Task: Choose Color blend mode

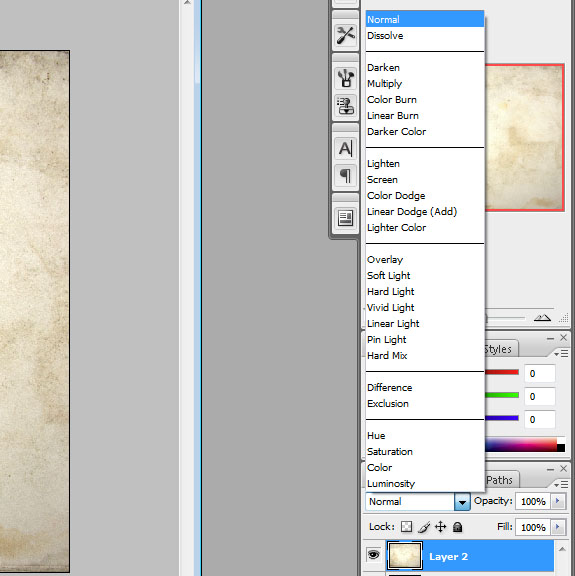Action: [x=425, y=467]
